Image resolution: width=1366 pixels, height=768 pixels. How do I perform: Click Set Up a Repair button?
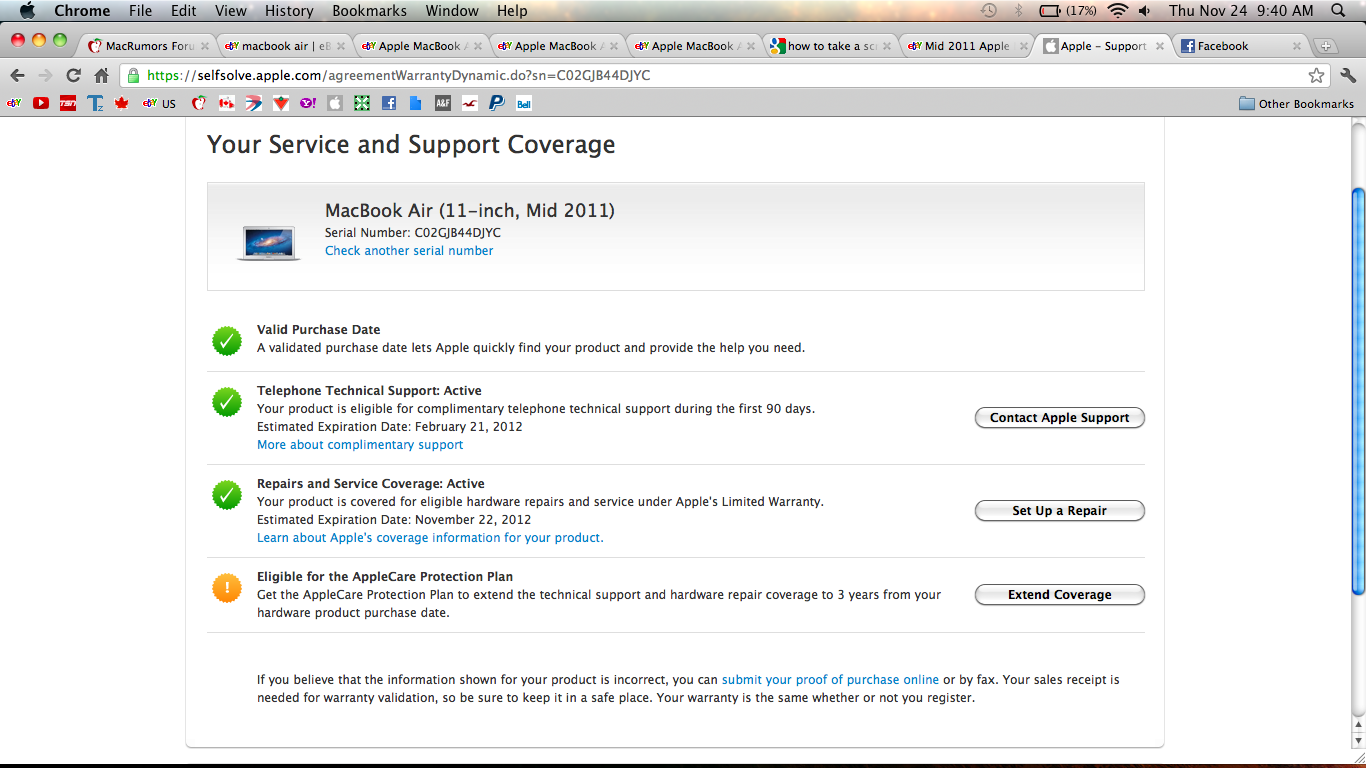1060,511
